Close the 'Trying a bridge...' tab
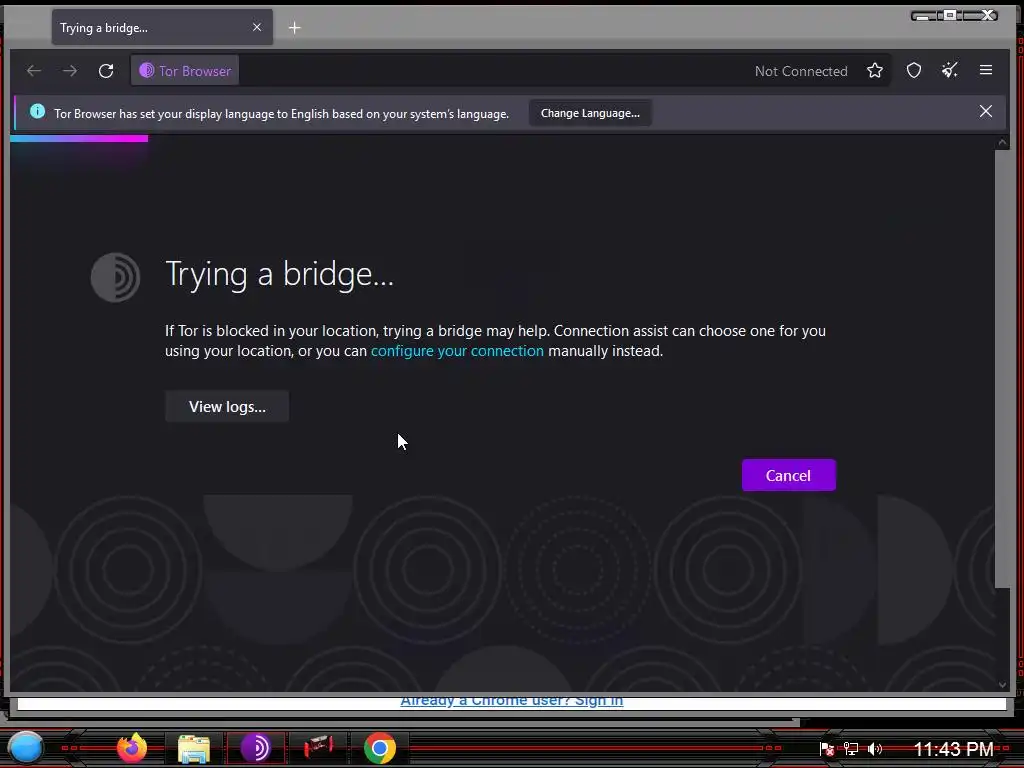 click(x=257, y=27)
